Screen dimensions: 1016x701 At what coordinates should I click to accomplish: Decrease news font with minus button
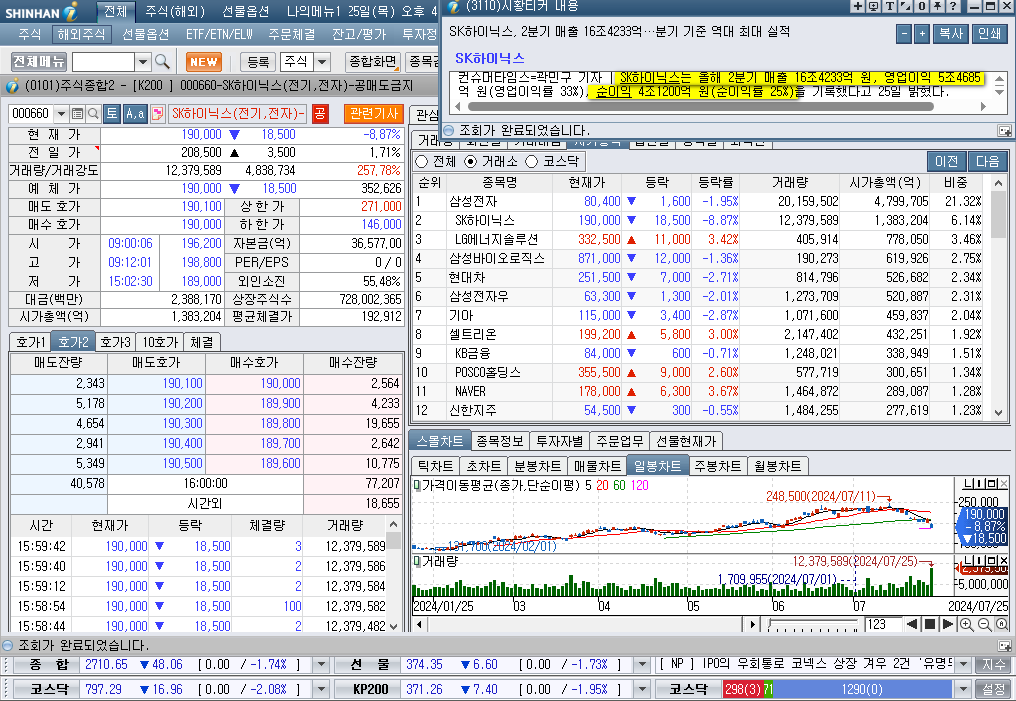904,34
